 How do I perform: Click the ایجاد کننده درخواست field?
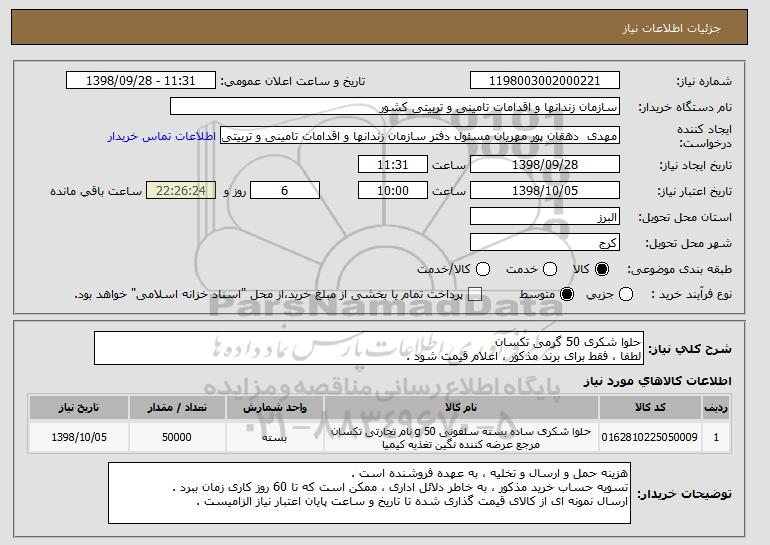pyautogui.click(x=420, y=136)
